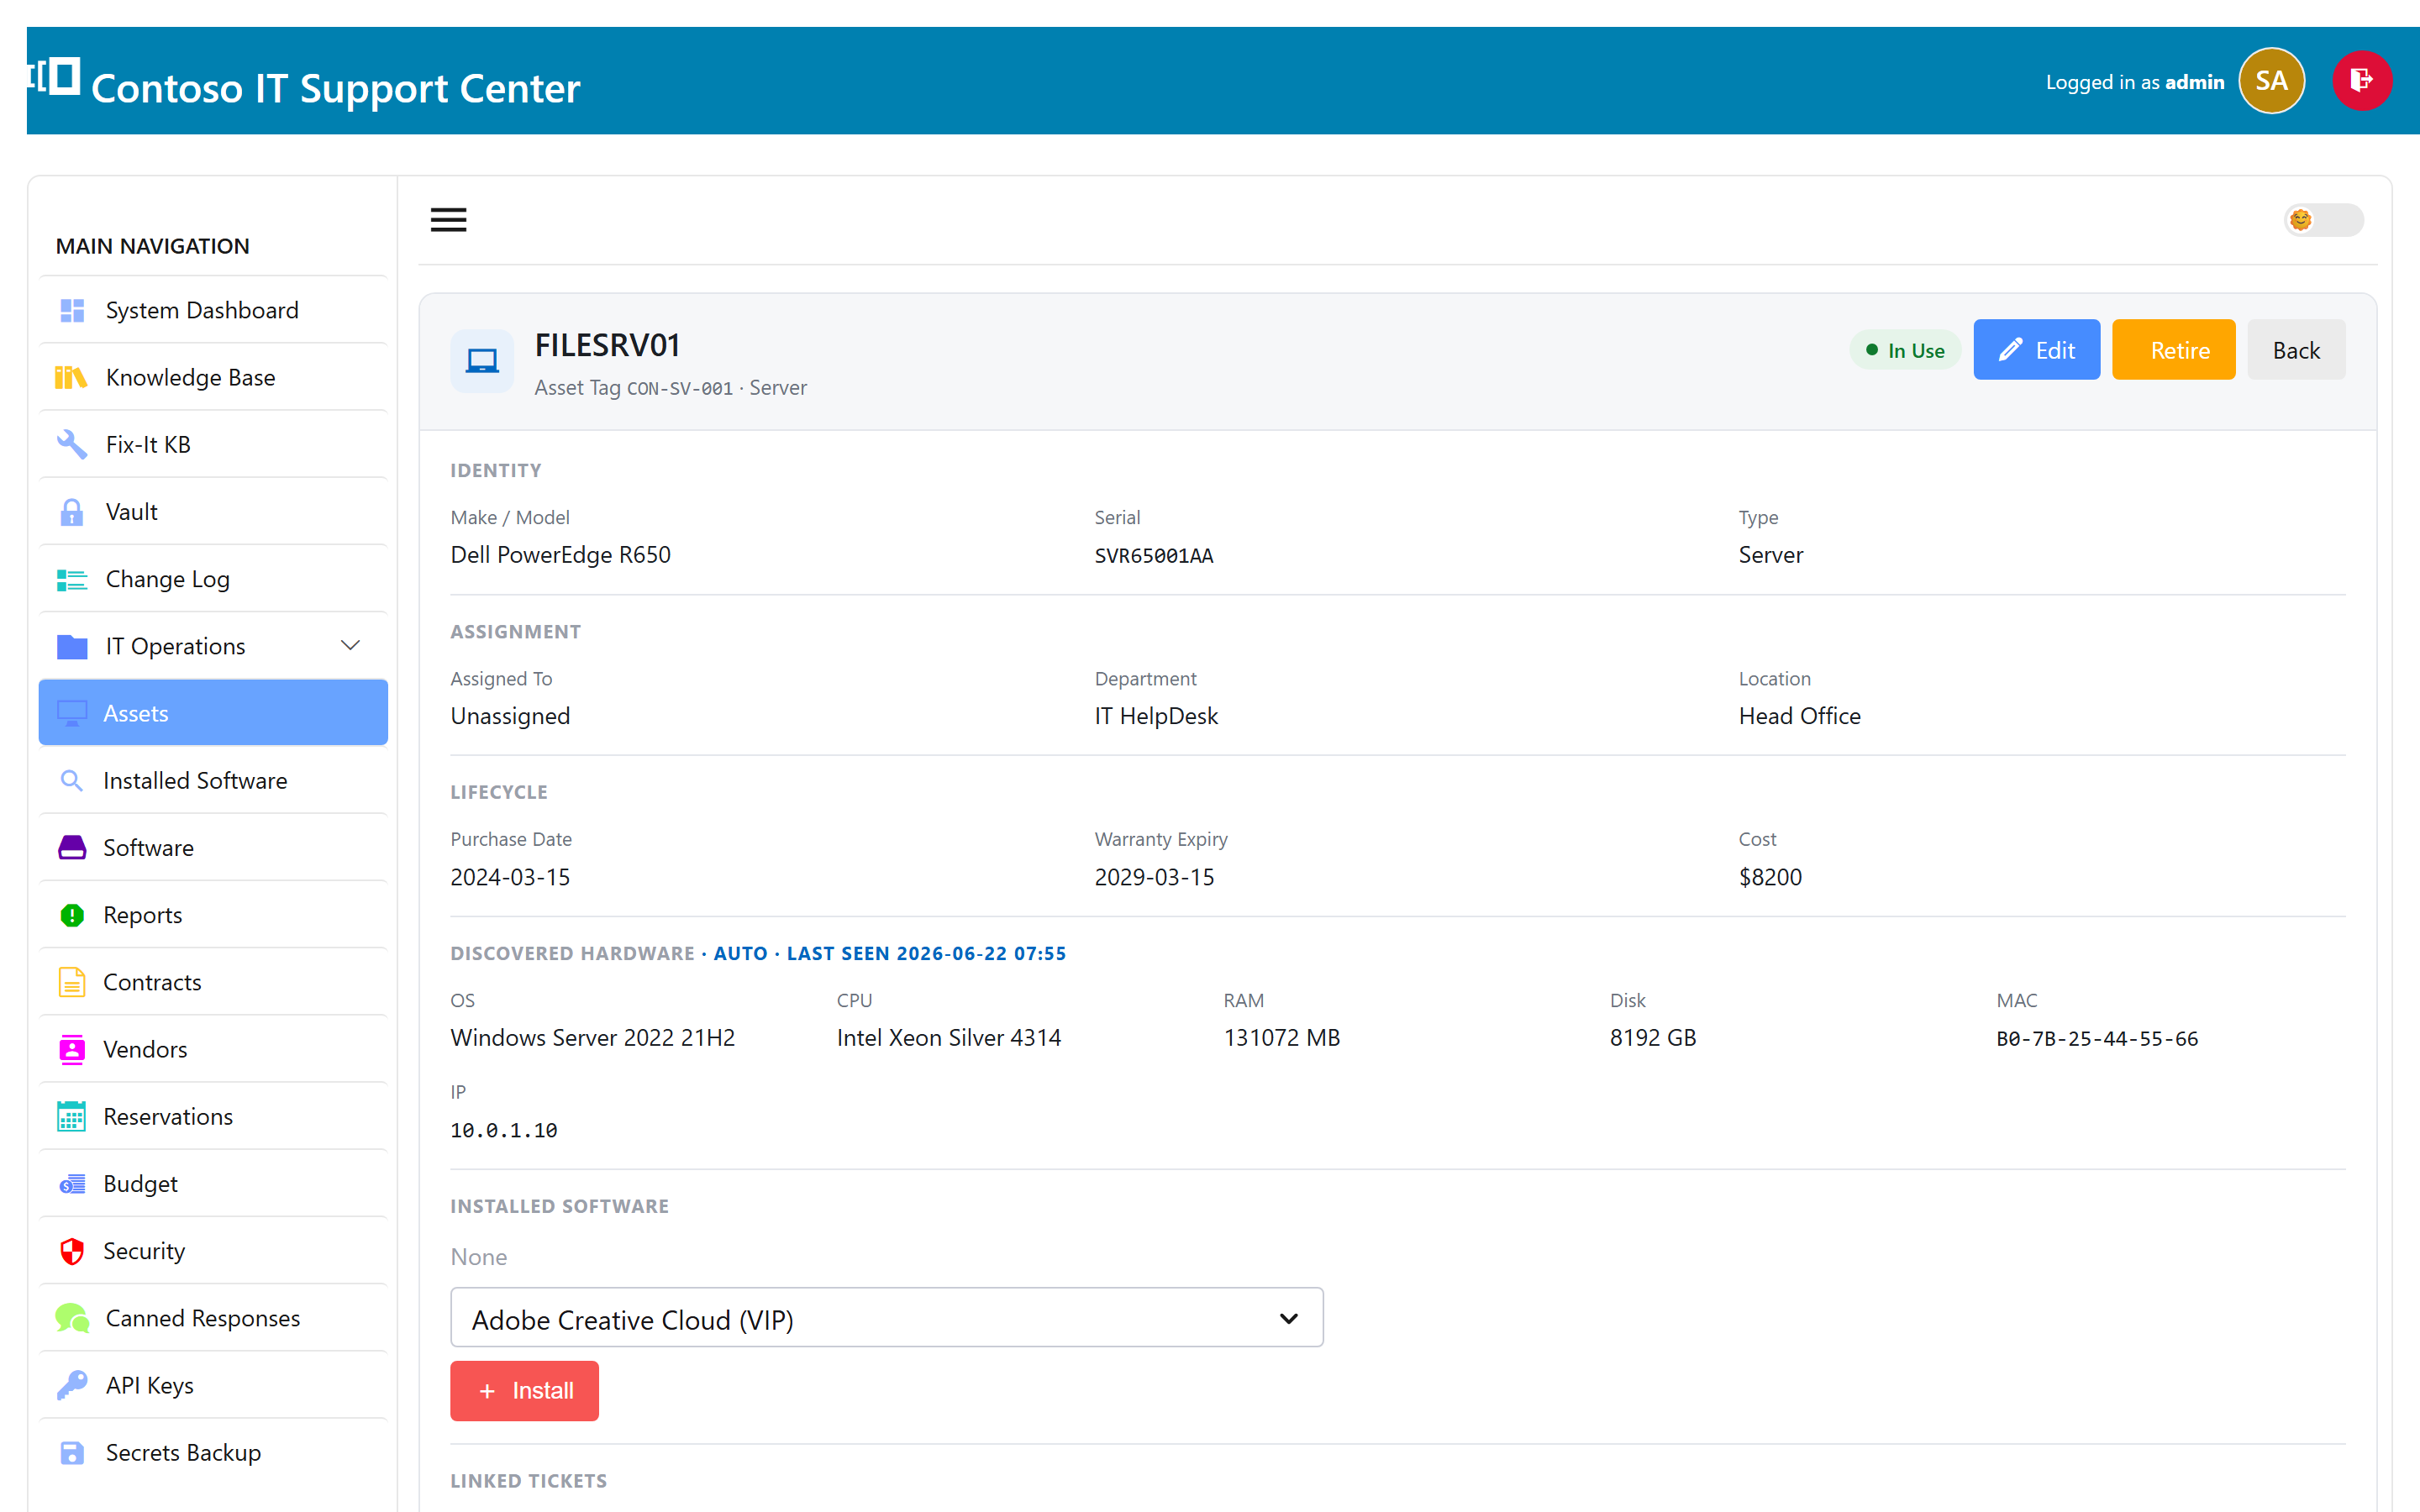Click the In Use status badge
The height and width of the screenshot is (1512, 2420).
pos(1905,350)
